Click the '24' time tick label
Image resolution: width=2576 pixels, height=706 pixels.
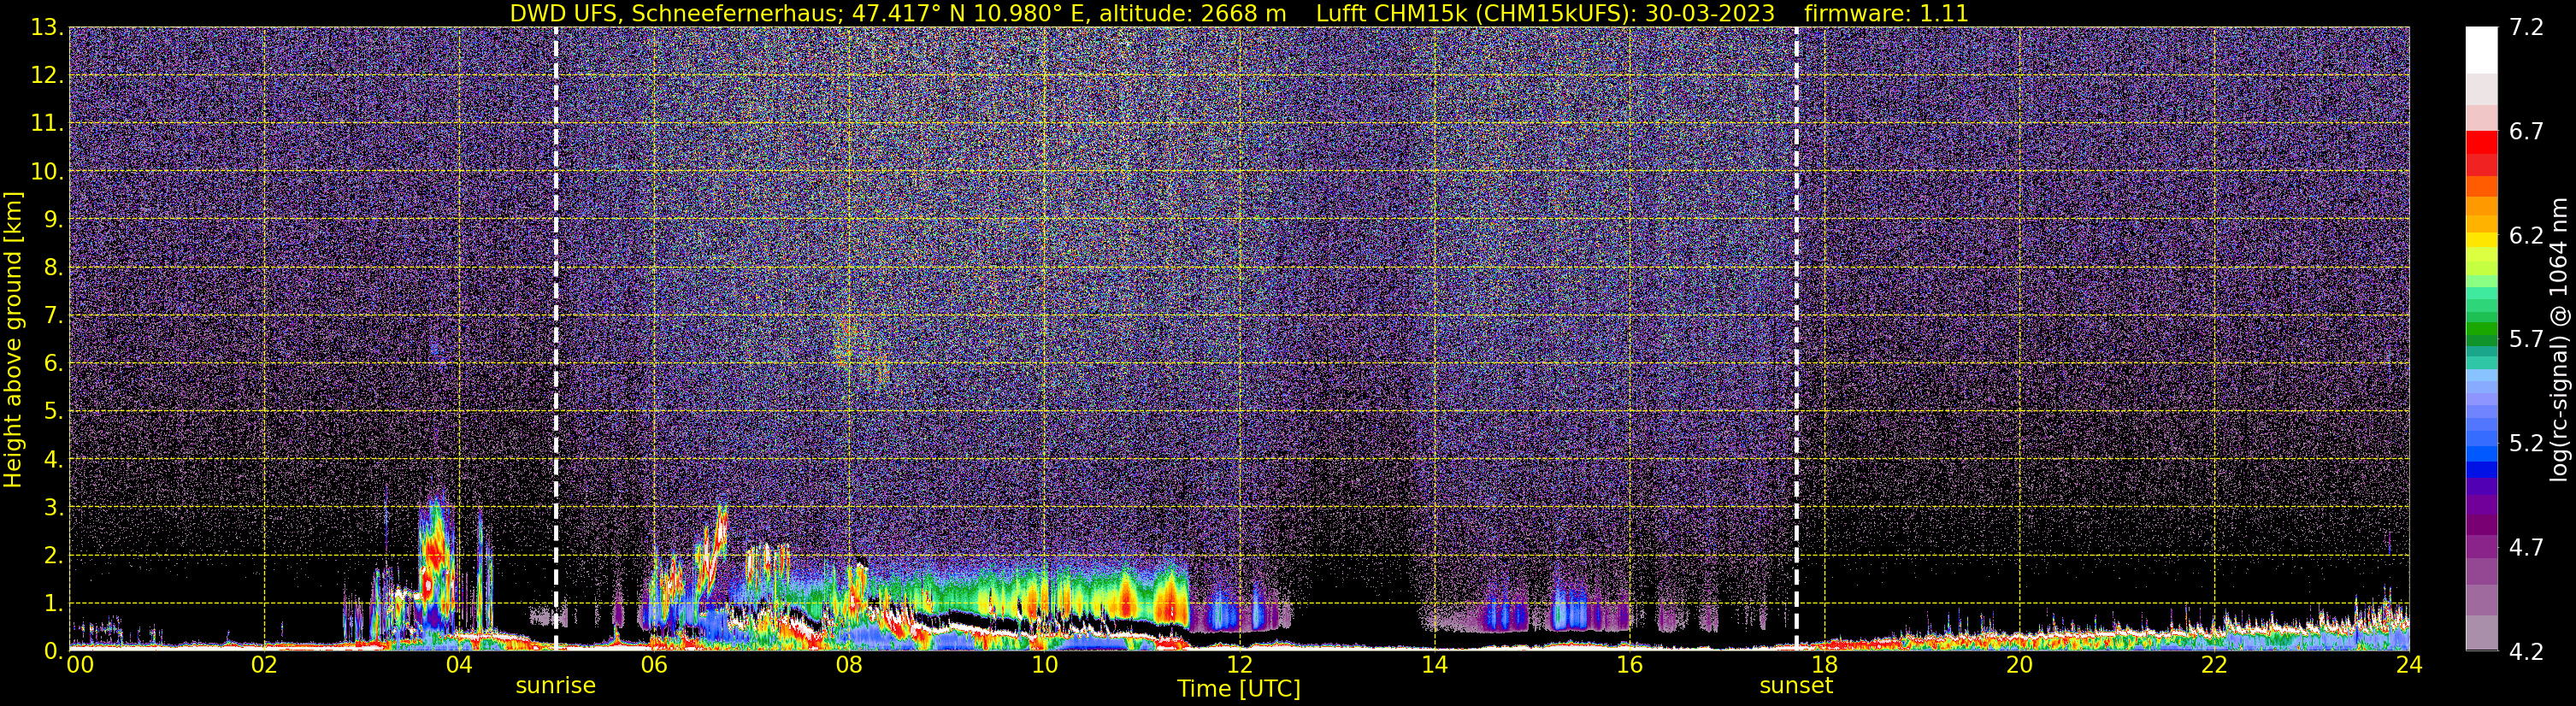click(x=2409, y=666)
